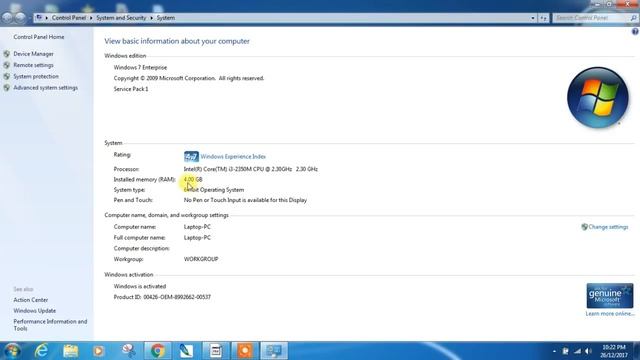Click the 4.00 GB installed memory value

point(193,179)
